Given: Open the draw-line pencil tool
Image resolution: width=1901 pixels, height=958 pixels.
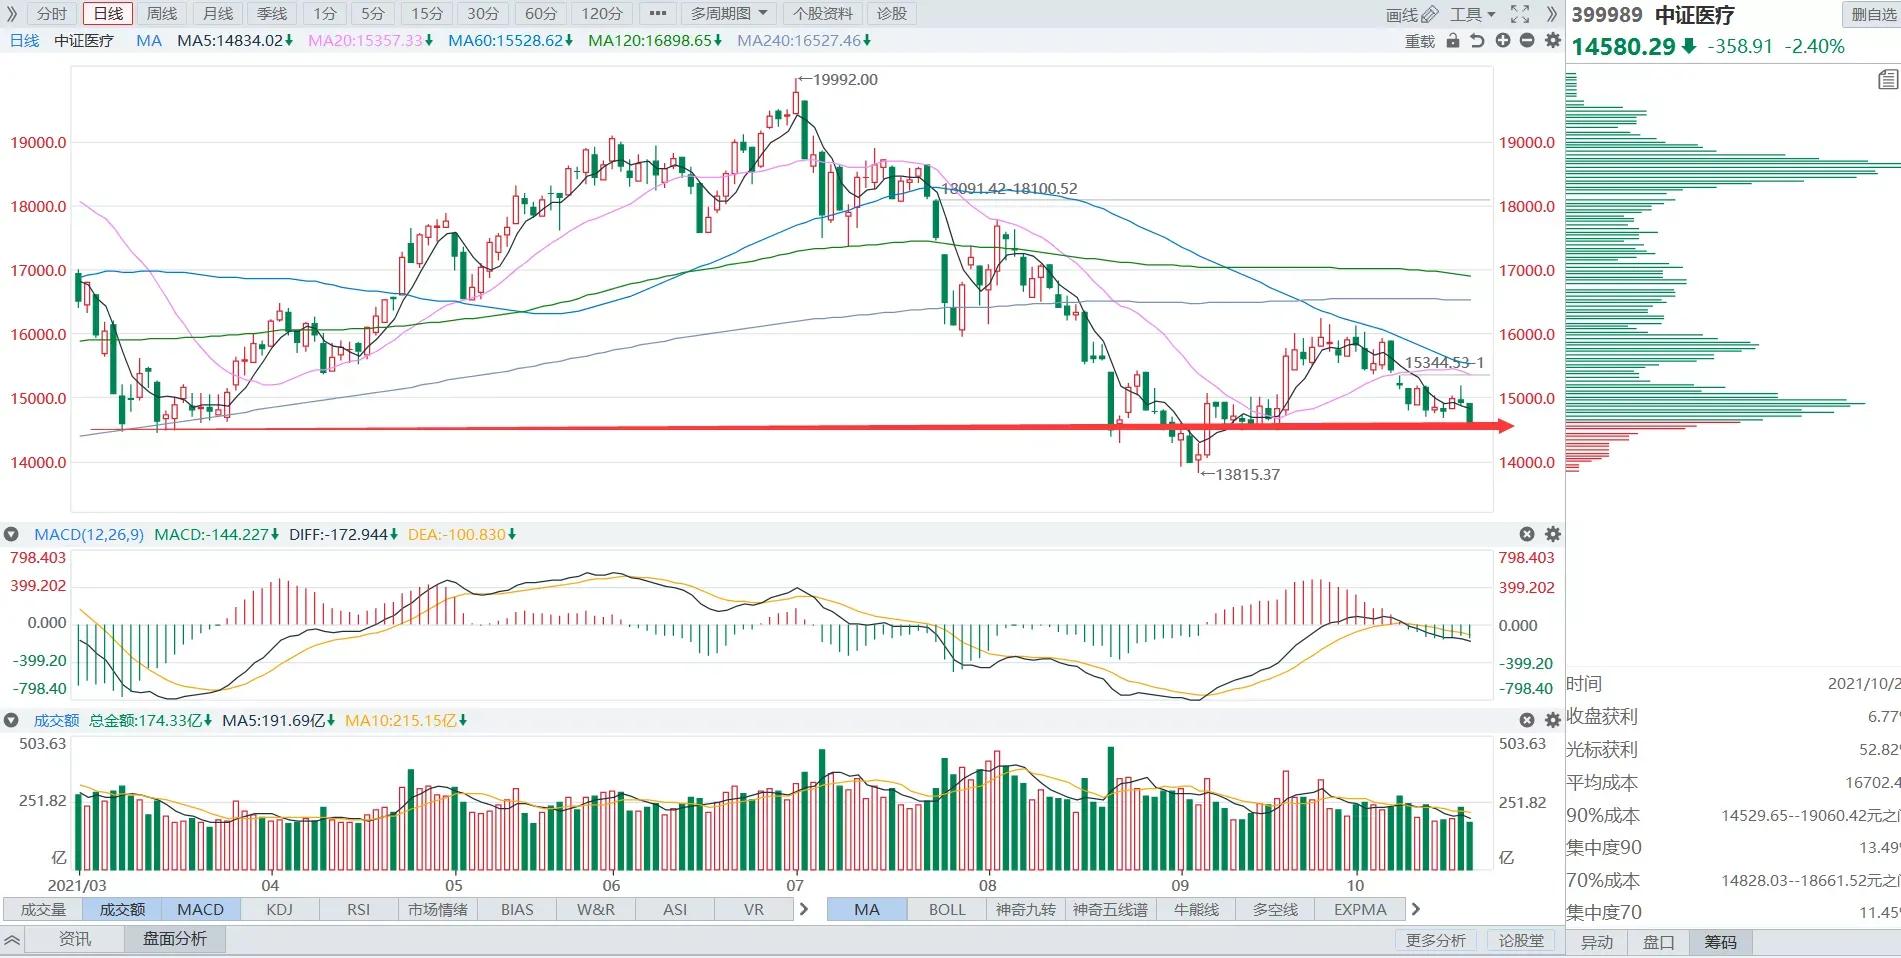Looking at the screenshot, I should tap(1413, 14).
